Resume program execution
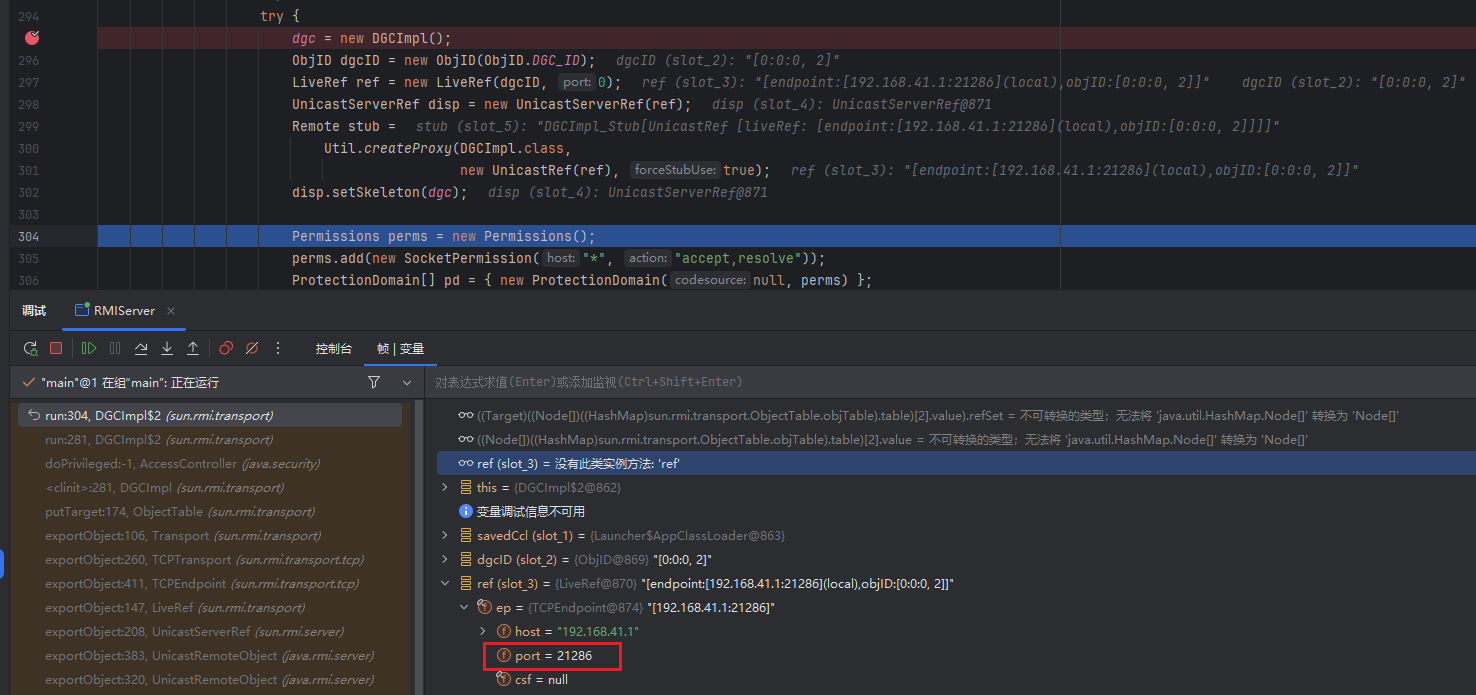Image resolution: width=1476 pixels, height=695 pixels. point(89,348)
